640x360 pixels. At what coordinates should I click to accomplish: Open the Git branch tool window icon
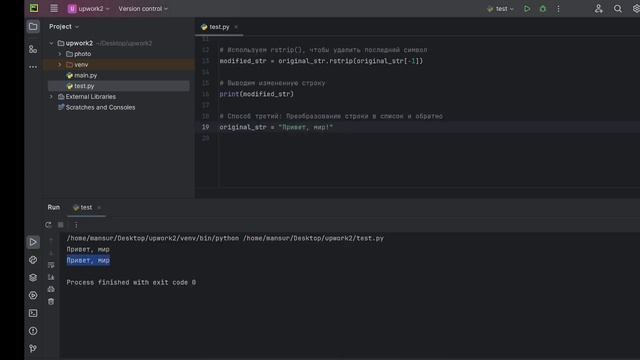(x=33, y=348)
